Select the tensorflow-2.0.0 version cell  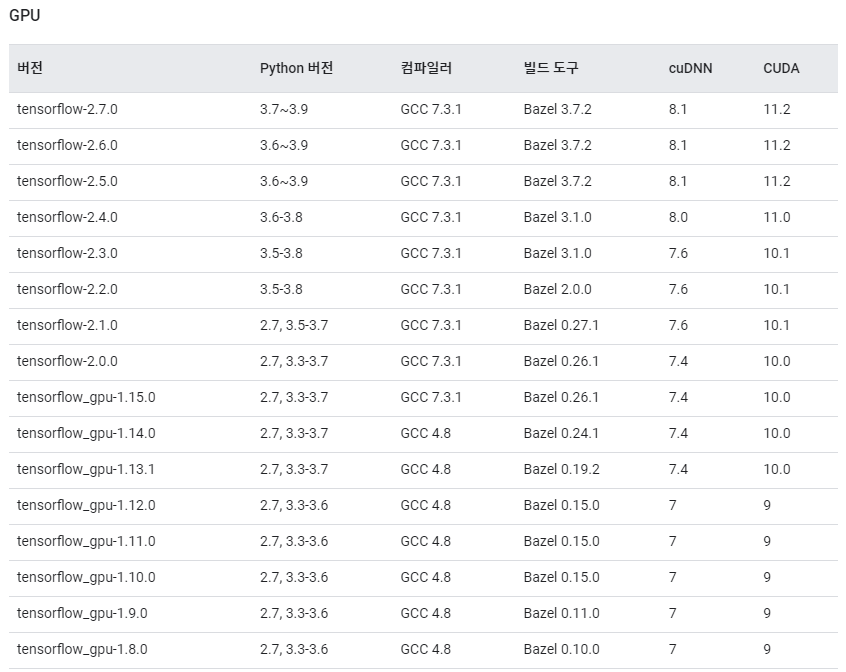click(67, 361)
